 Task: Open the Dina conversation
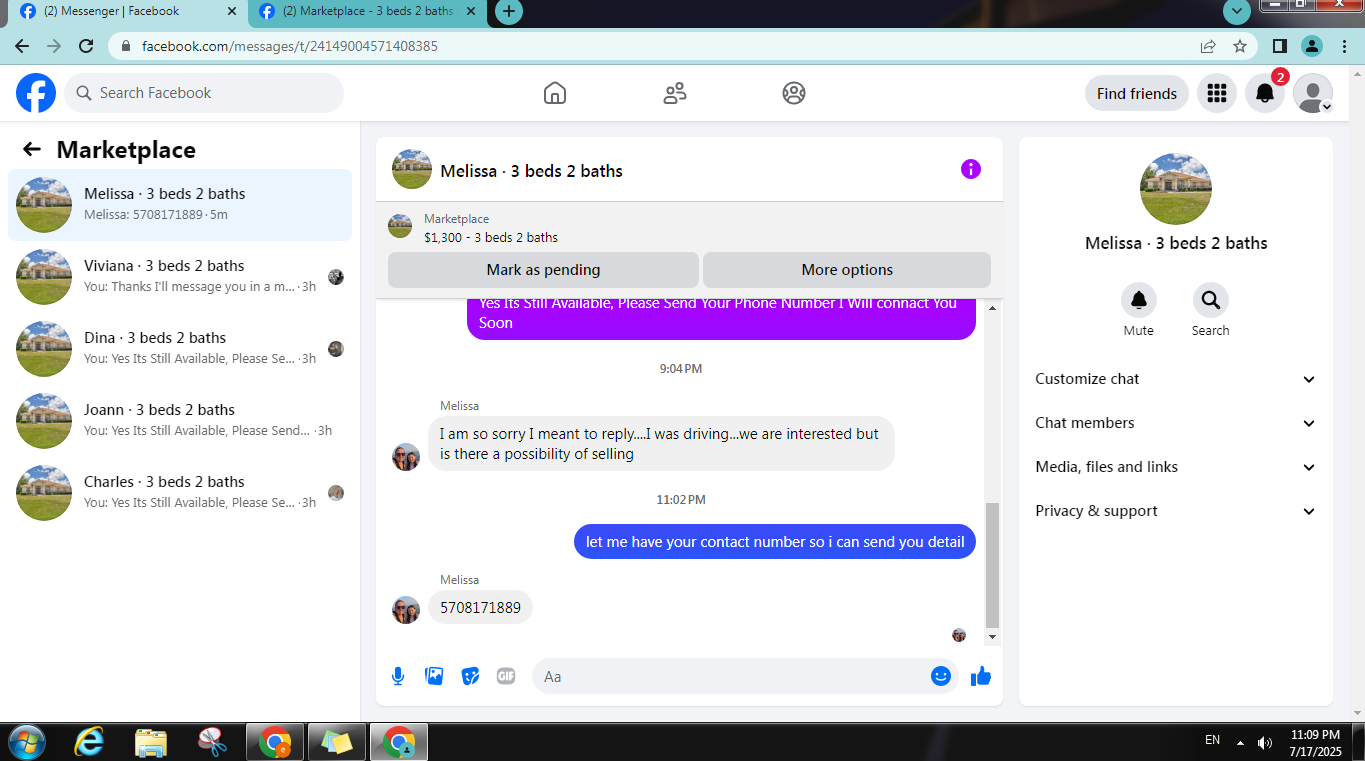(x=180, y=349)
